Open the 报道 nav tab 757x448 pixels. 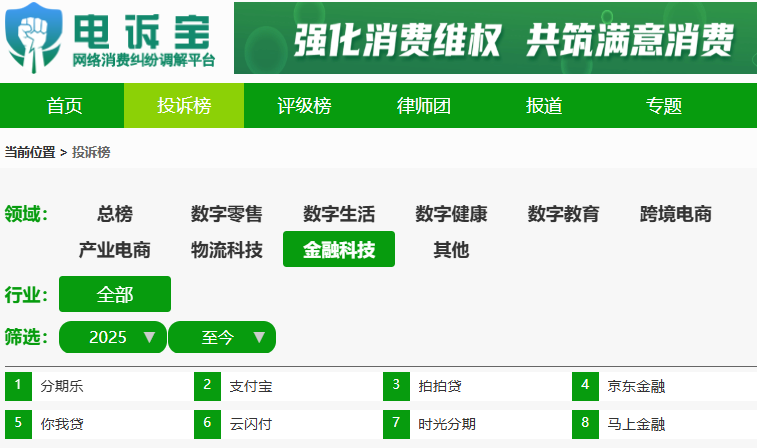[x=544, y=106]
